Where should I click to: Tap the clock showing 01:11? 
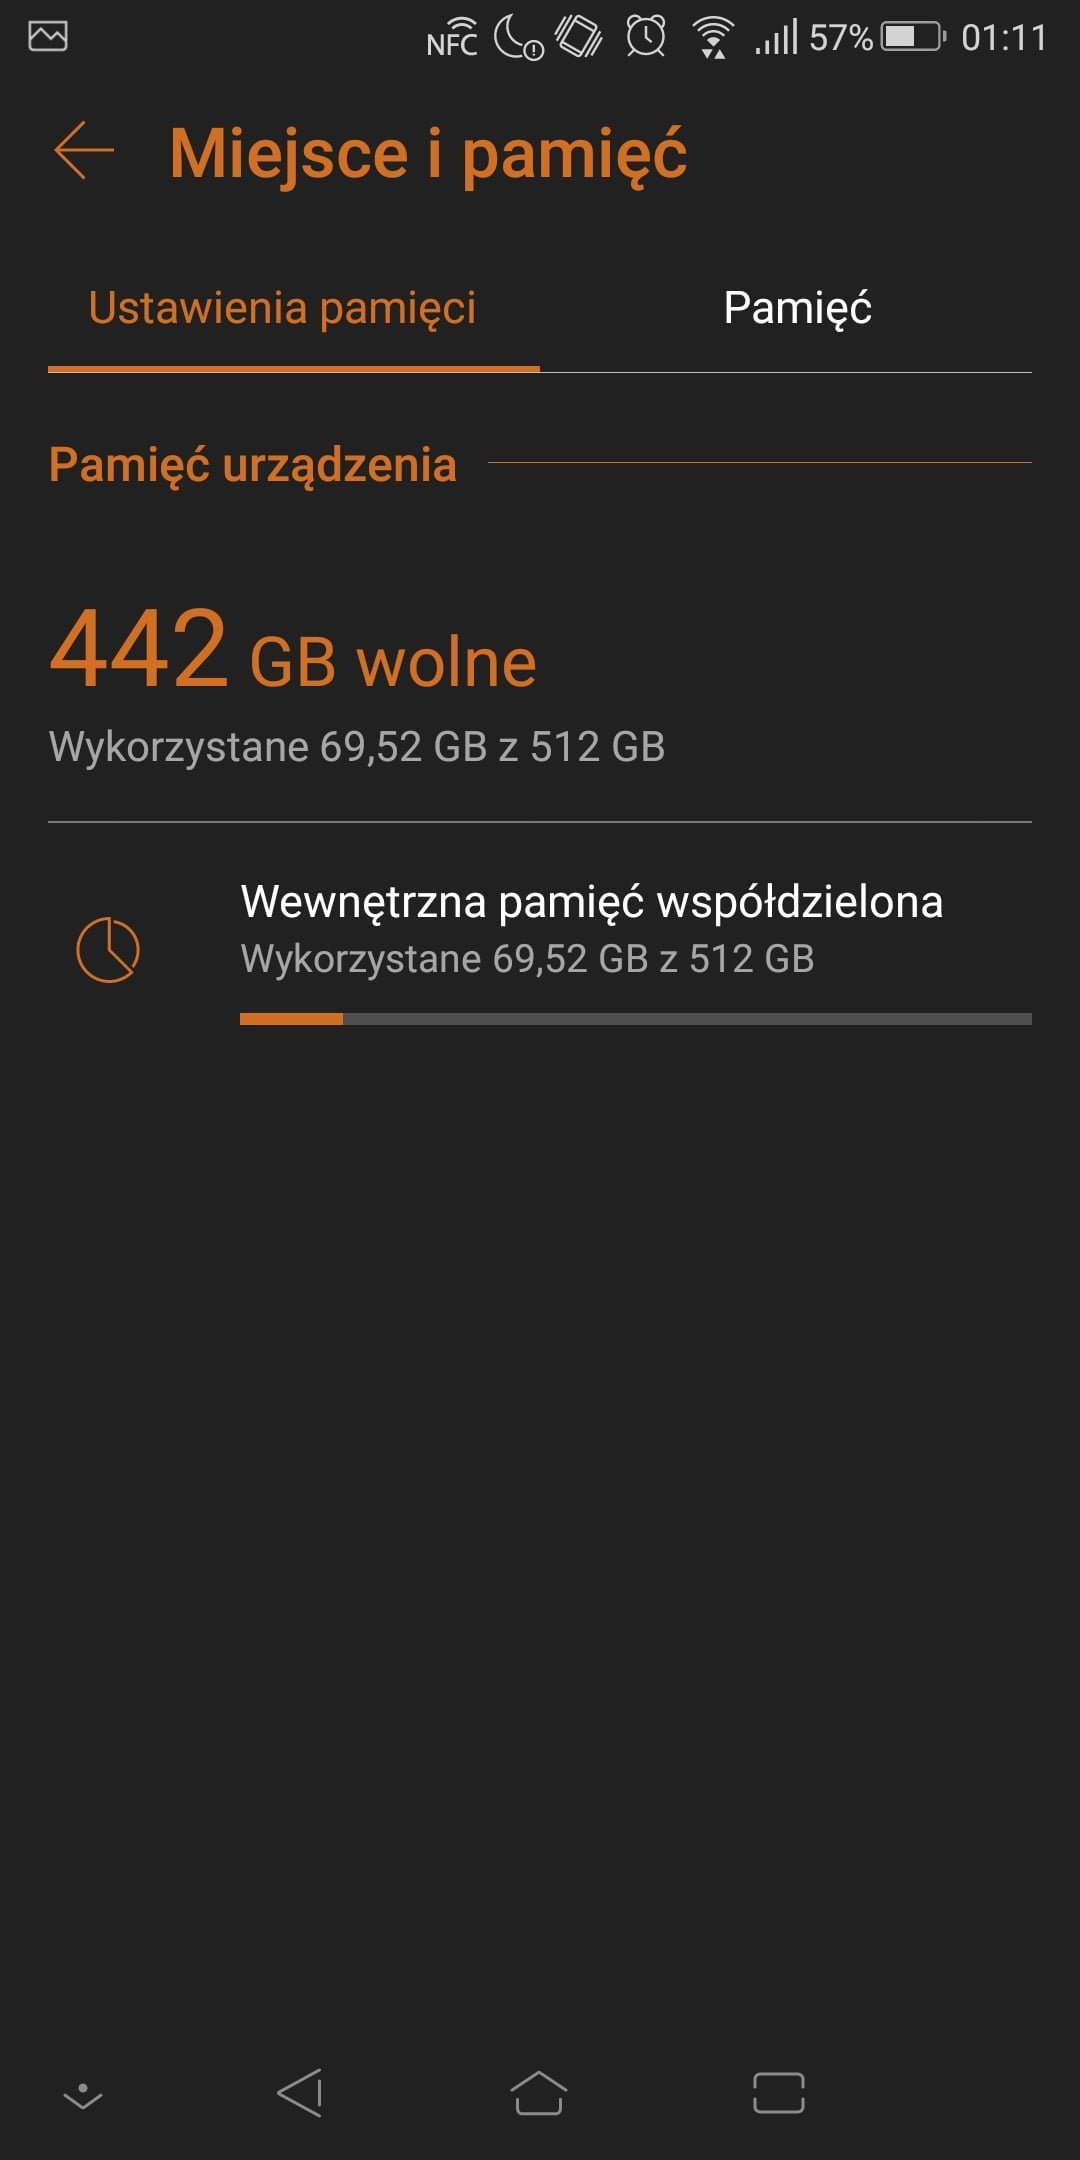coord(1004,38)
